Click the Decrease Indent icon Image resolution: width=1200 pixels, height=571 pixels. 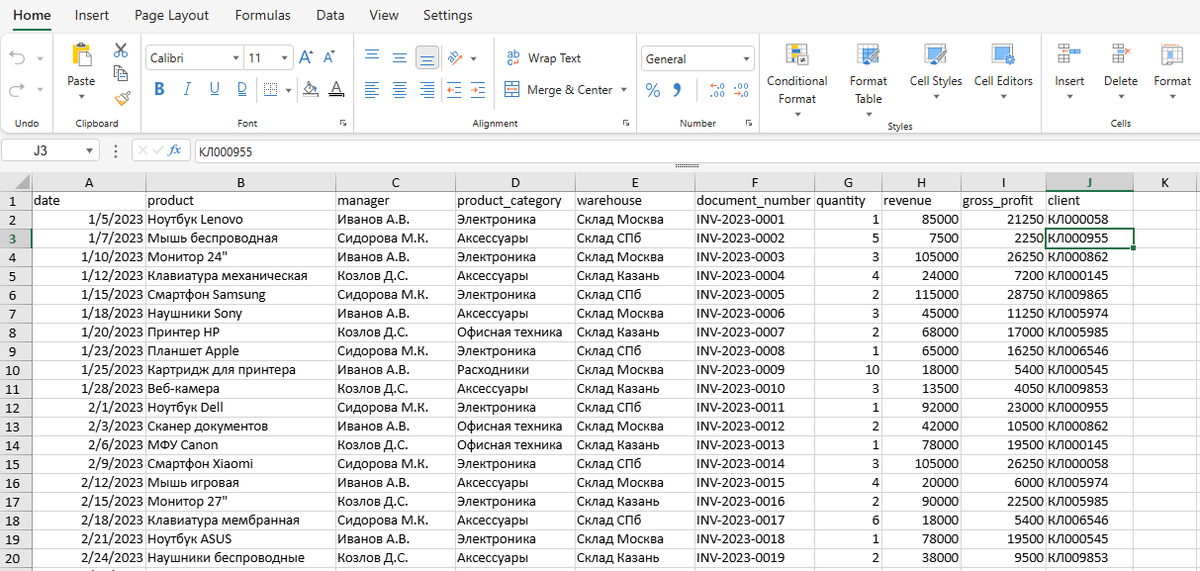[453, 90]
